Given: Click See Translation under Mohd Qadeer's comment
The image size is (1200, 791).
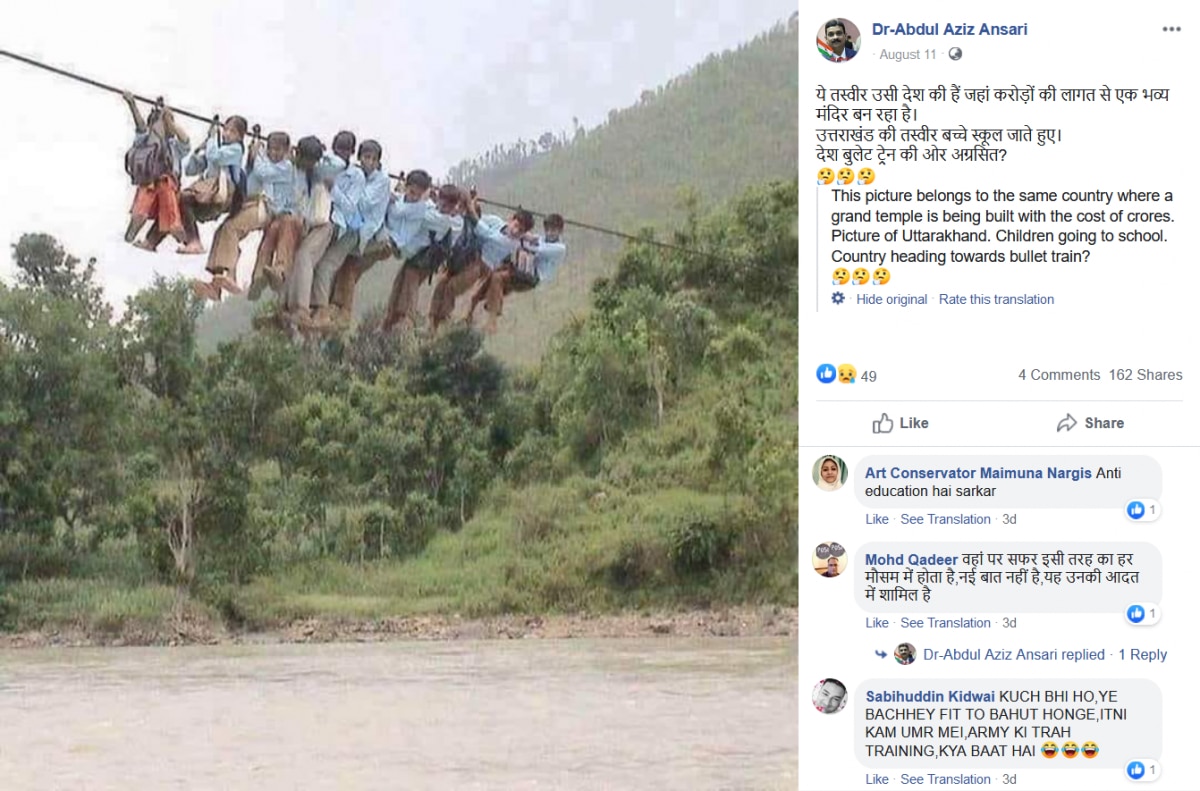Looking at the screenshot, I should (x=945, y=622).
